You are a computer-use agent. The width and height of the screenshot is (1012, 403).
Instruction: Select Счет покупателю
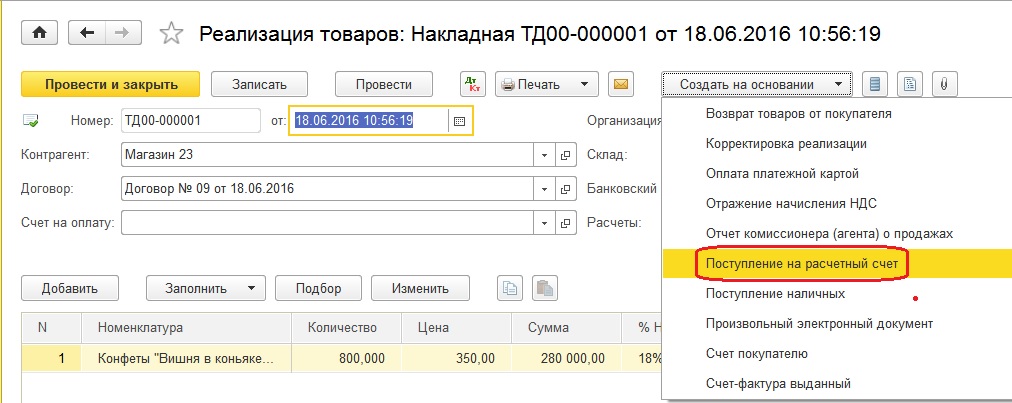click(756, 354)
